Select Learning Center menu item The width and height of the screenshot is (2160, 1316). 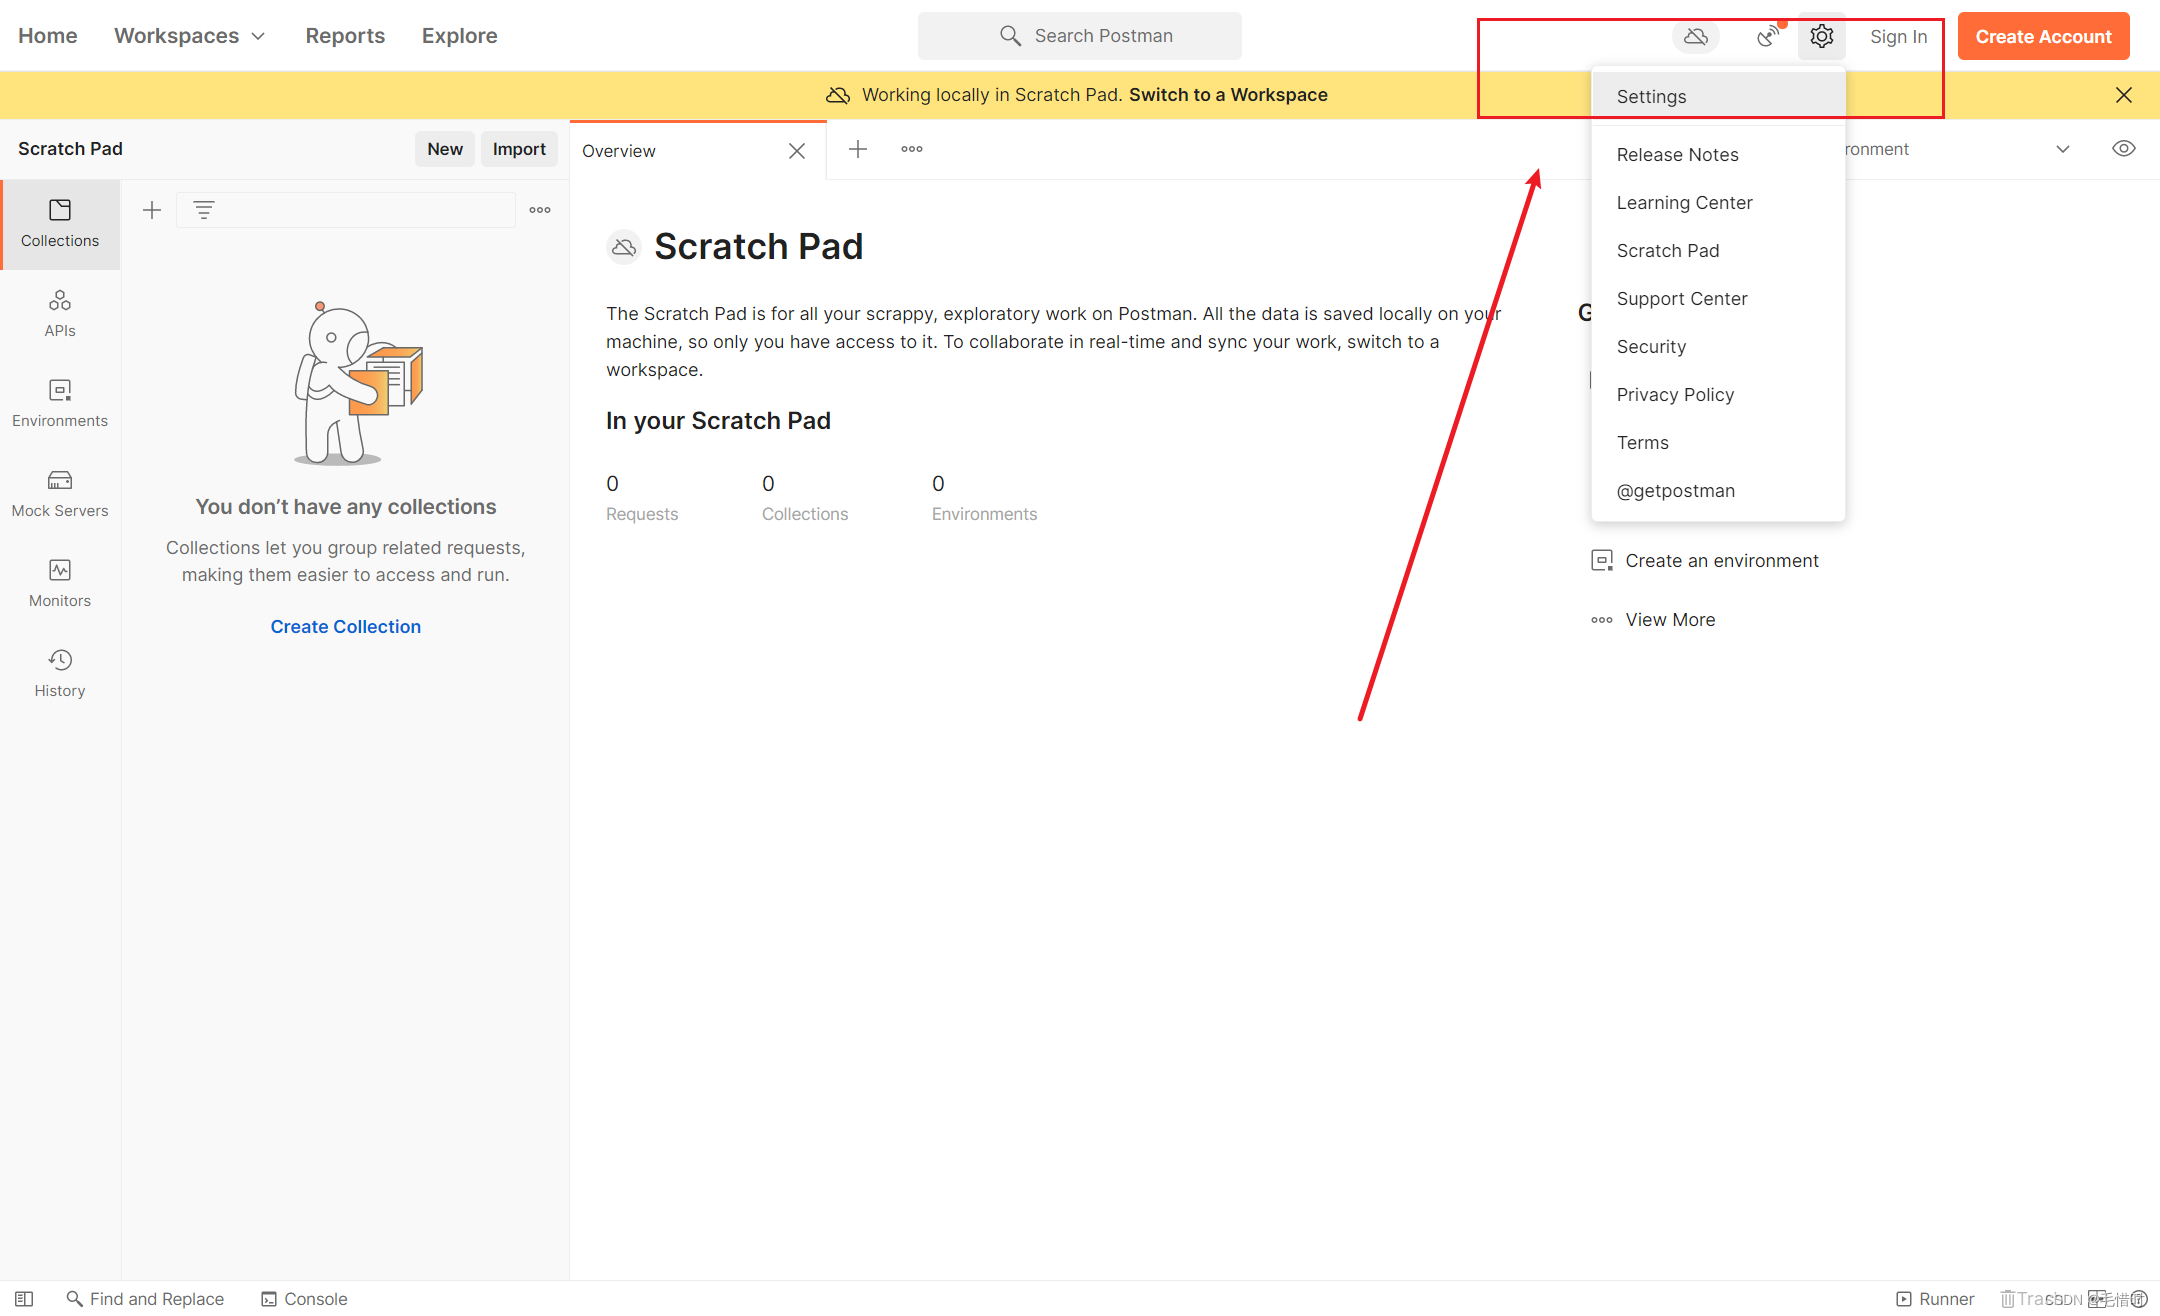[x=1718, y=202]
